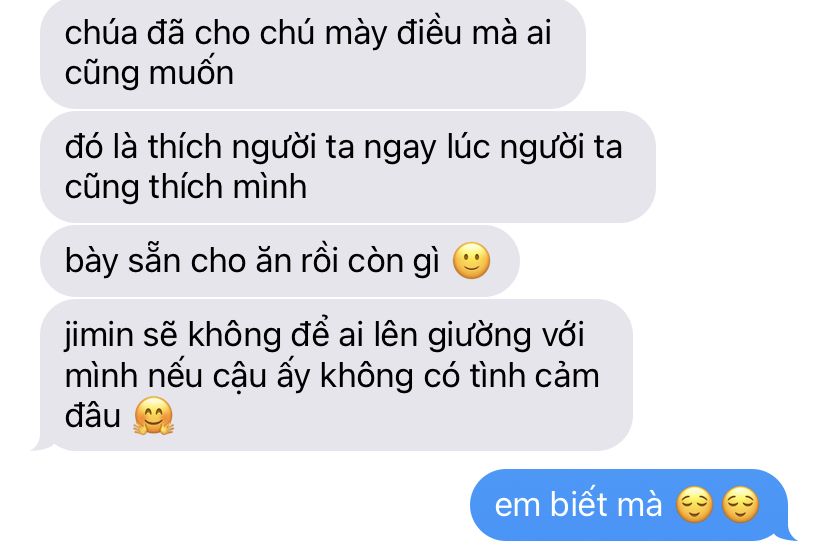Click the text "cũng muốn"
828x549 pixels.
pyautogui.click(x=149, y=74)
